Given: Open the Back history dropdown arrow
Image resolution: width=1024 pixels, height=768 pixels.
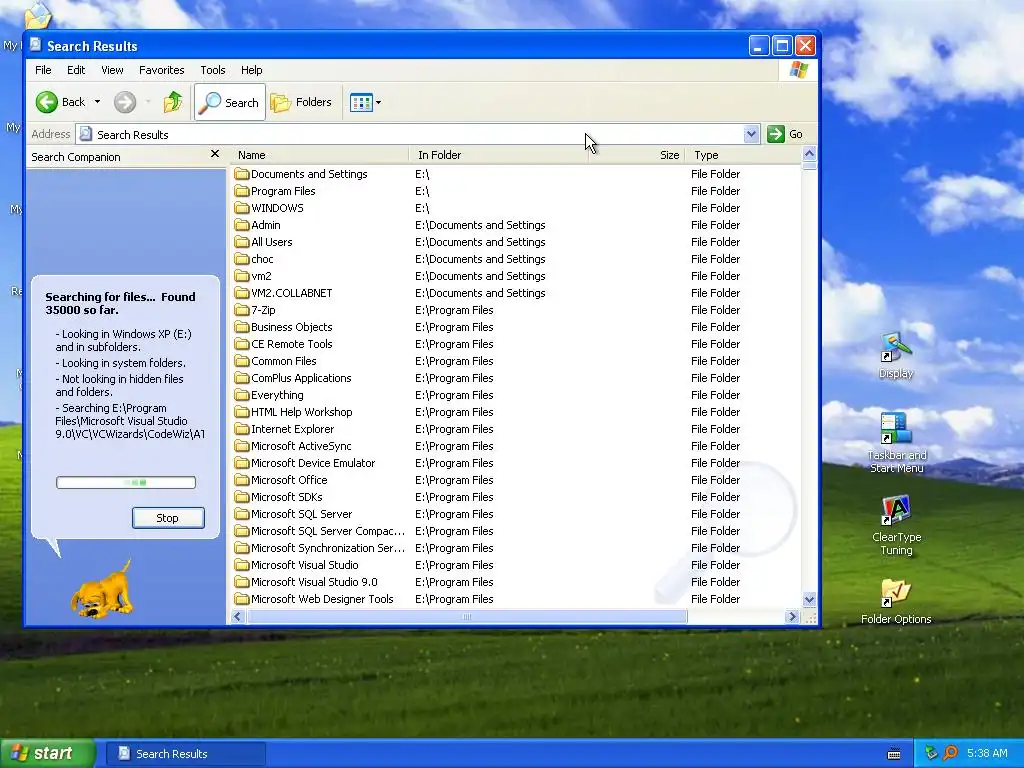Looking at the screenshot, I should point(97,102).
